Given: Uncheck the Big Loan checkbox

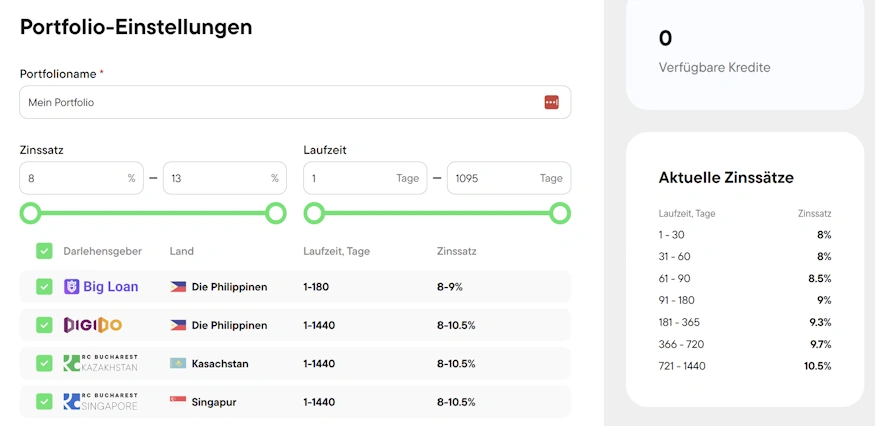Looking at the screenshot, I should tap(44, 287).
